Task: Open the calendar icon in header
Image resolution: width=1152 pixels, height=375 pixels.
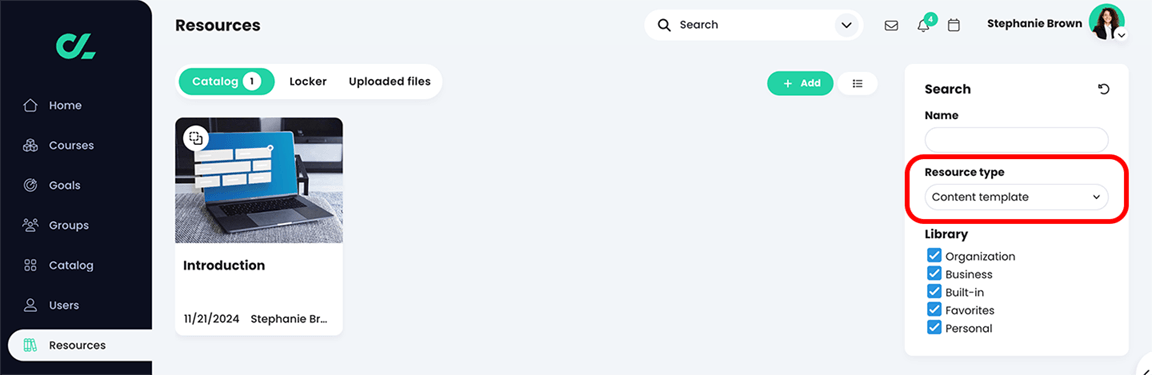Action: tap(954, 25)
